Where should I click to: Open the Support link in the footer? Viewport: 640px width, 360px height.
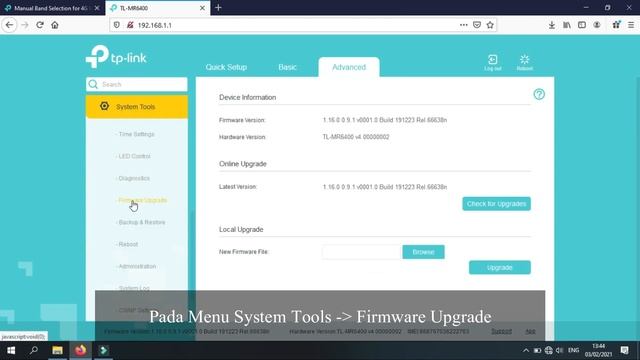coord(501,331)
